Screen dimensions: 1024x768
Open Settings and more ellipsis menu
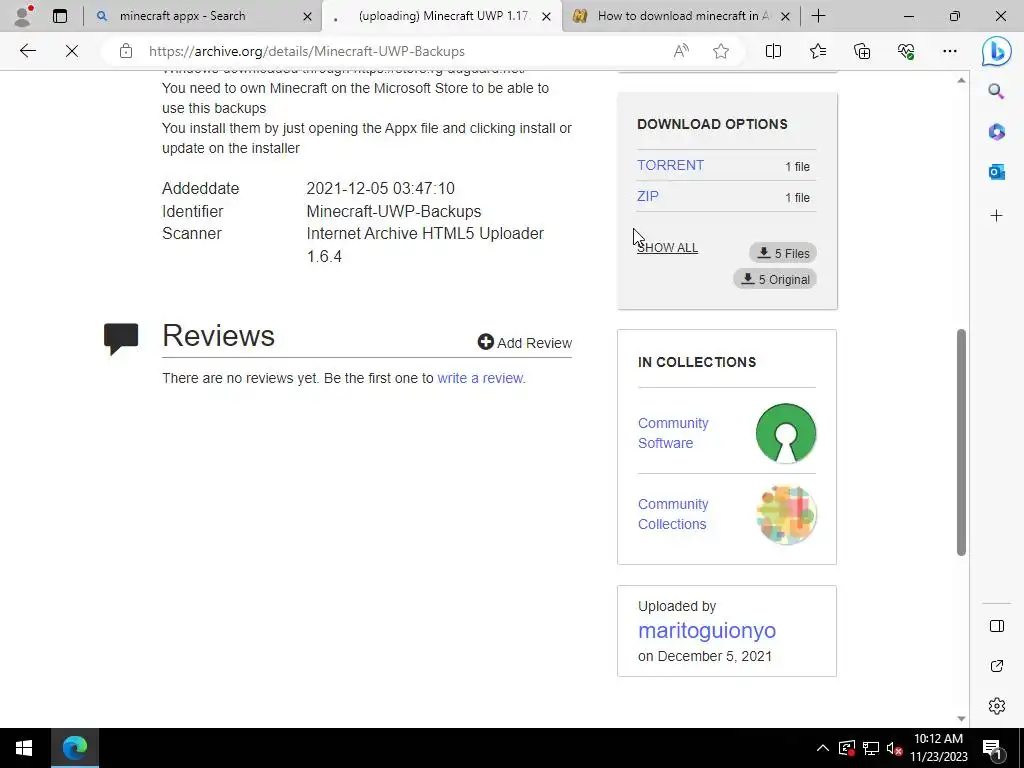point(950,51)
